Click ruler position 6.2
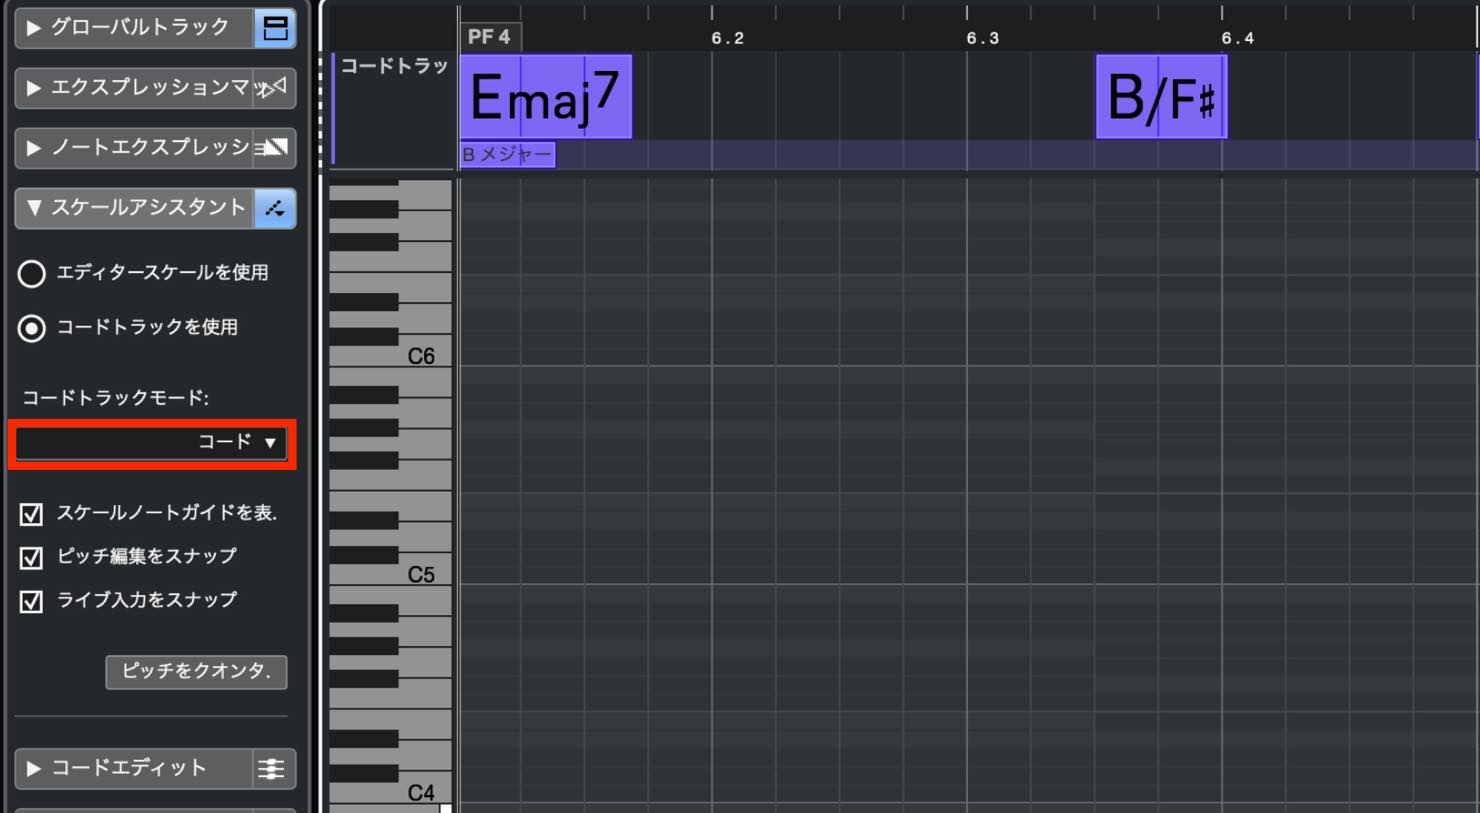The image size is (1480, 813). click(x=727, y=38)
